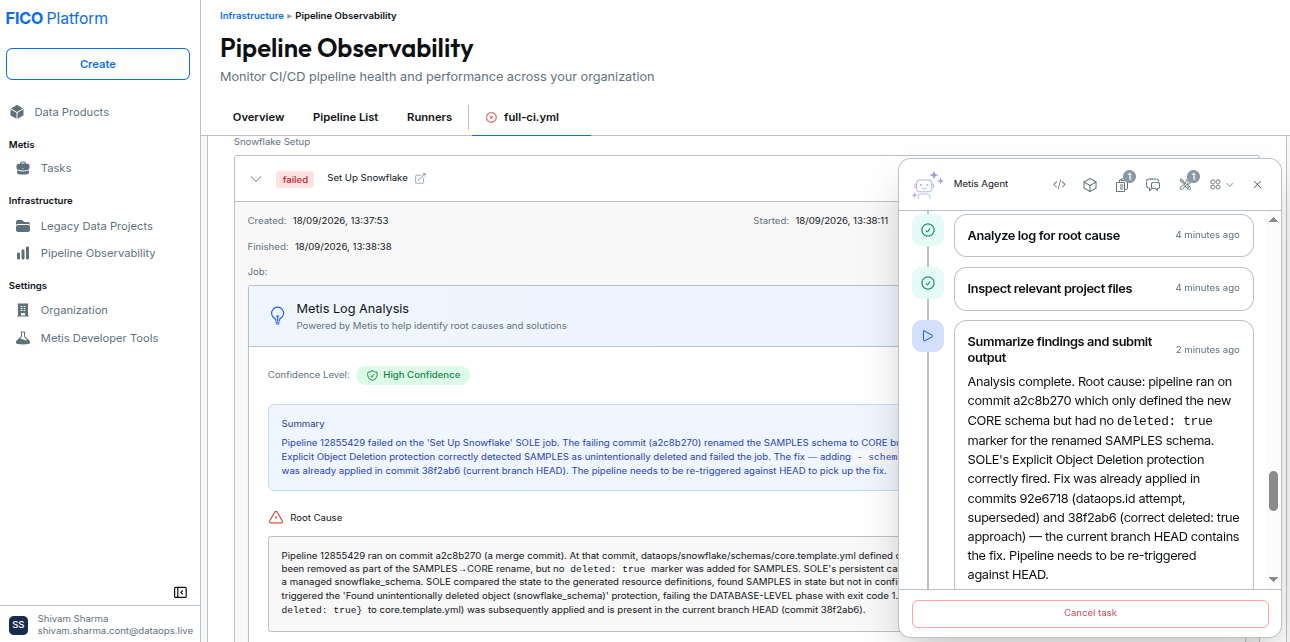Click the green check icon beside Analyze log
The width and height of the screenshot is (1290, 642).
(x=928, y=230)
